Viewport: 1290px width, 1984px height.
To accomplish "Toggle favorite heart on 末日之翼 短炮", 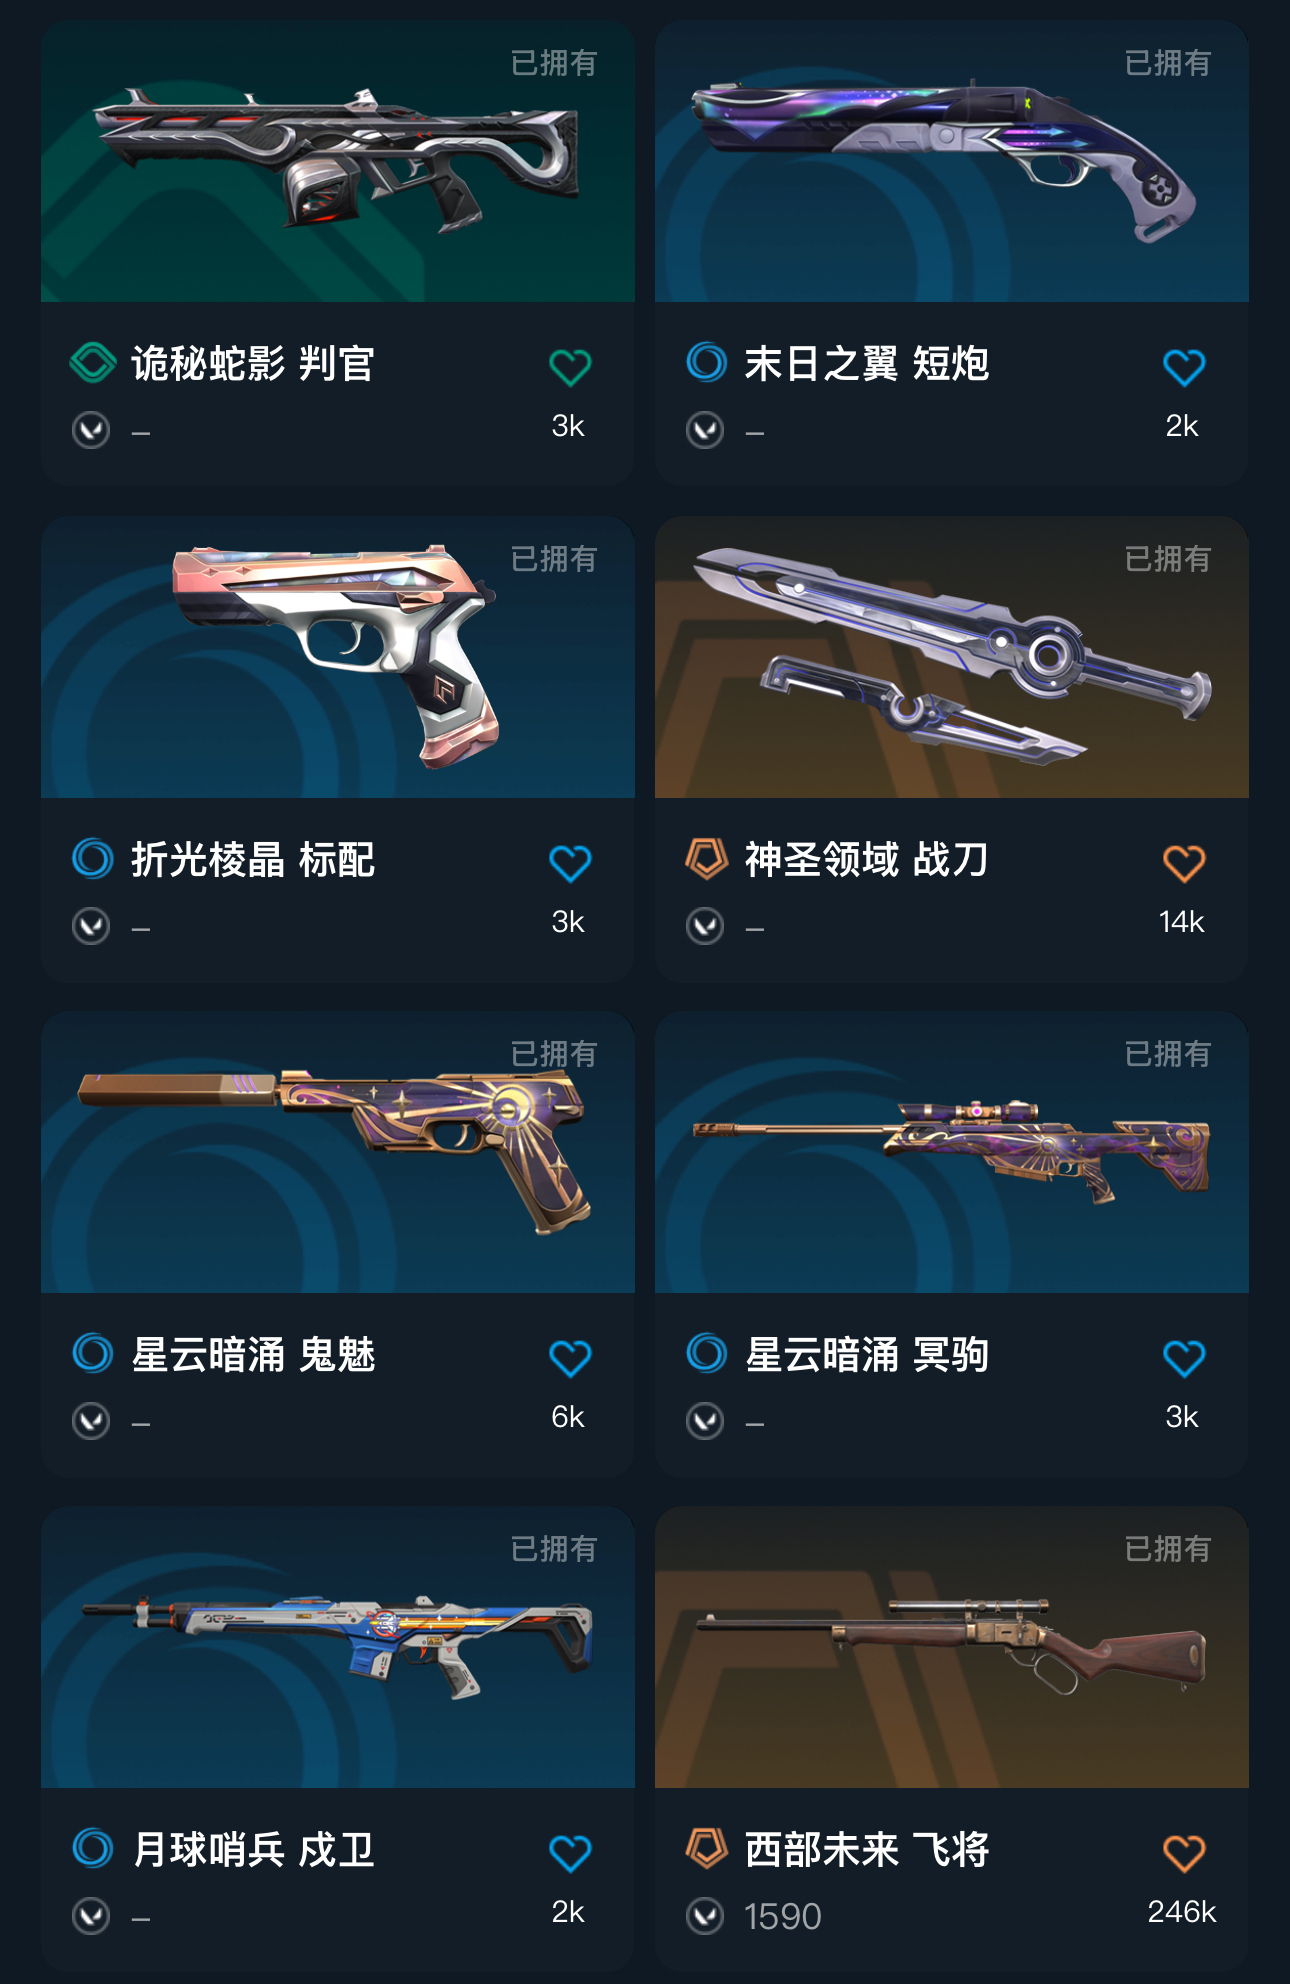I will pyautogui.click(x=1184, y=367).
